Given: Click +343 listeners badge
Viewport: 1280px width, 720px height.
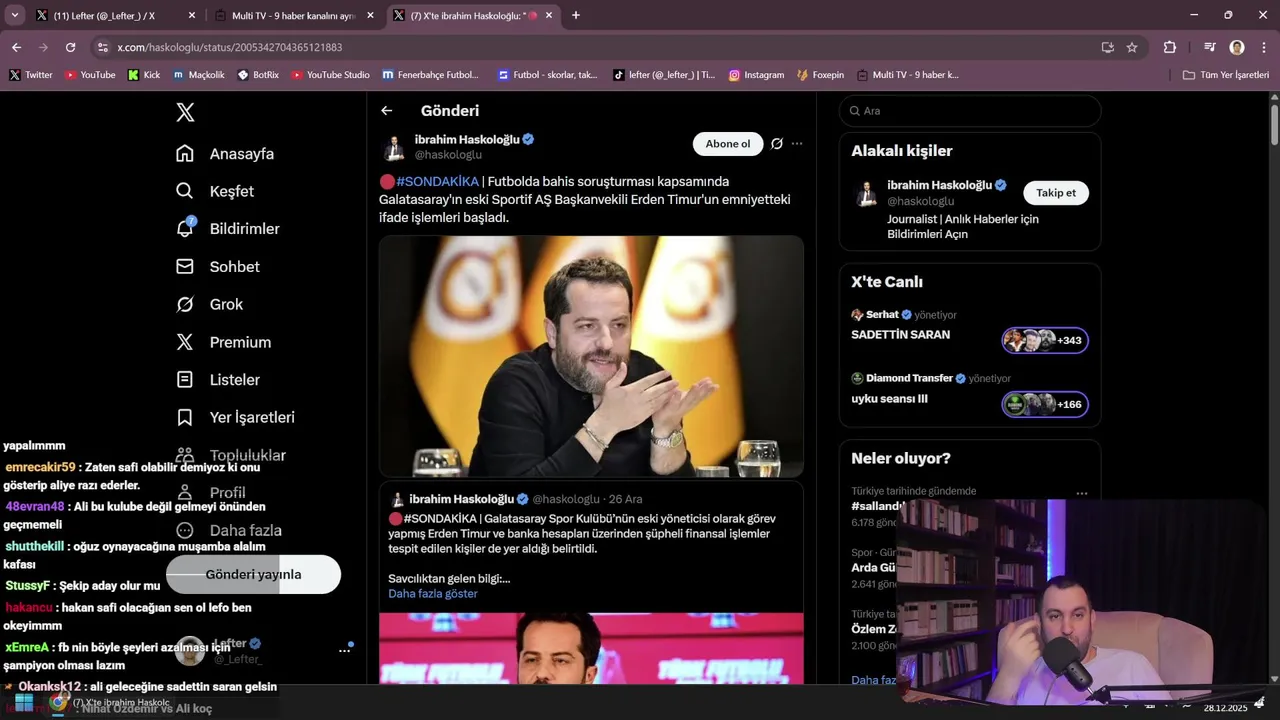Looking at the screenshot, I should click(x=1045, y=341).
